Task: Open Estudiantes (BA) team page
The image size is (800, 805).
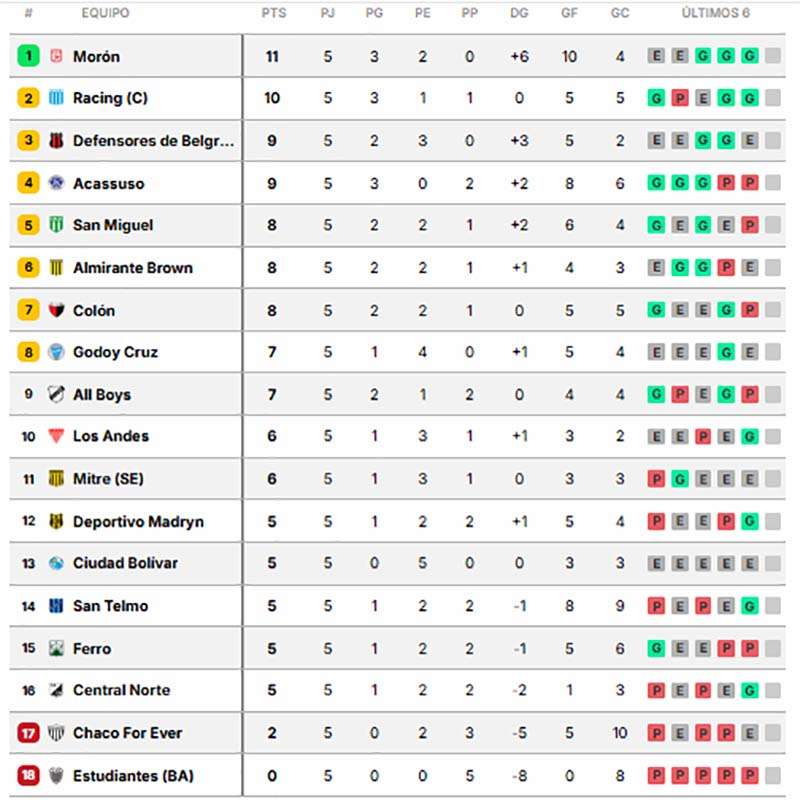Action: point(133,776)
